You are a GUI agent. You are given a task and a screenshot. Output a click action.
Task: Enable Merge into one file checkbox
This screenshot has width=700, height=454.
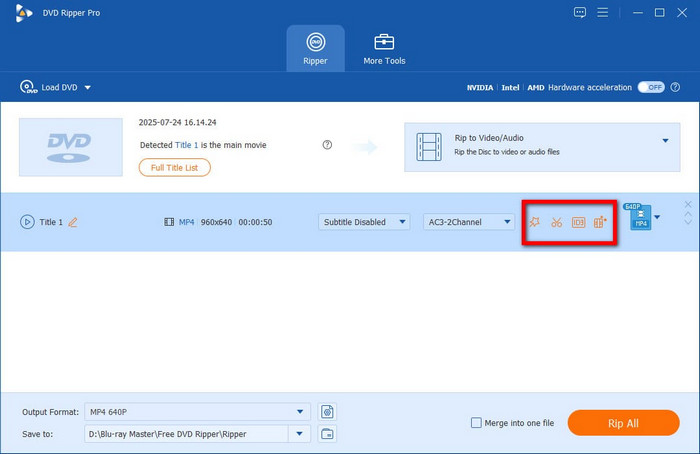[476, 423]
